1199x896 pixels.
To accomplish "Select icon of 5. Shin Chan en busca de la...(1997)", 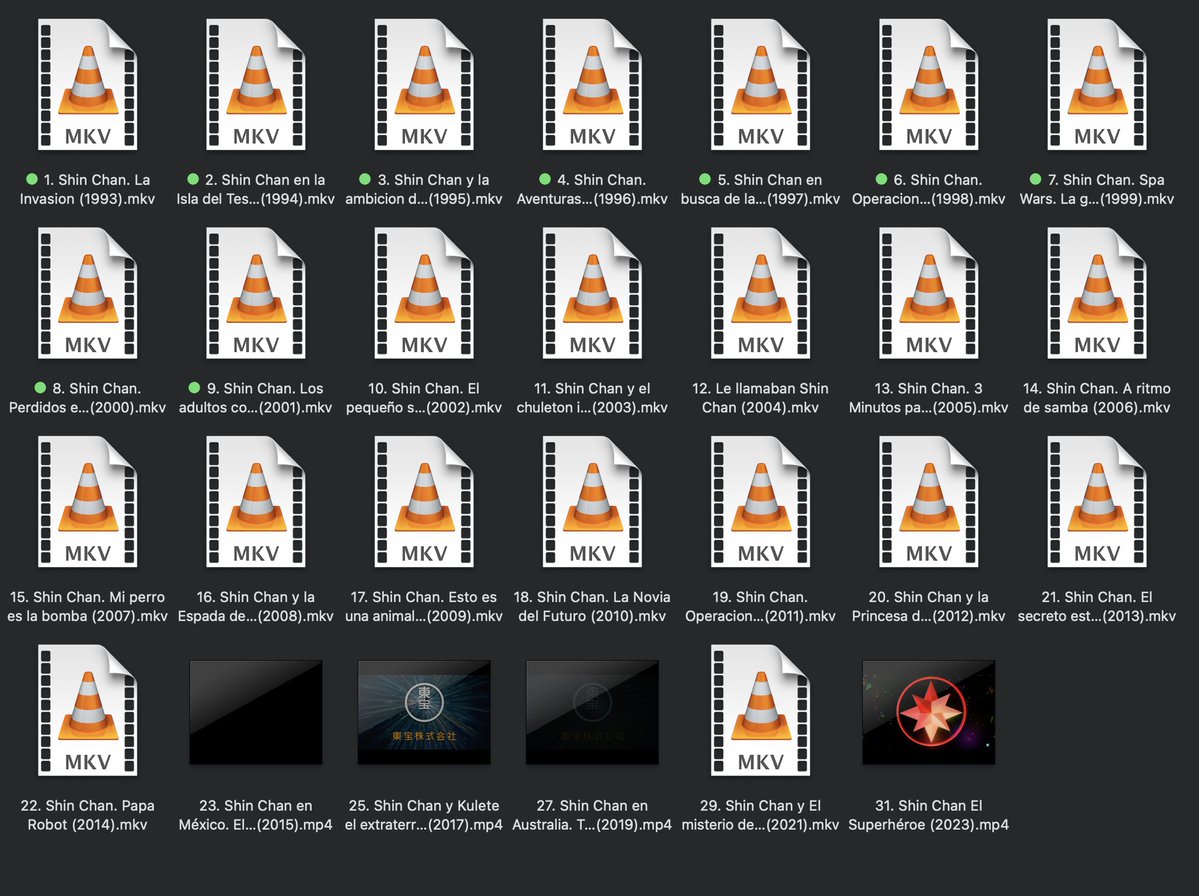I will tap(760, 84).
